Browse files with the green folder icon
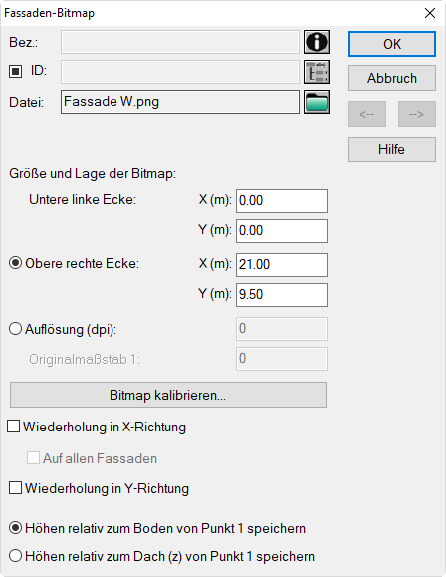 317,102
